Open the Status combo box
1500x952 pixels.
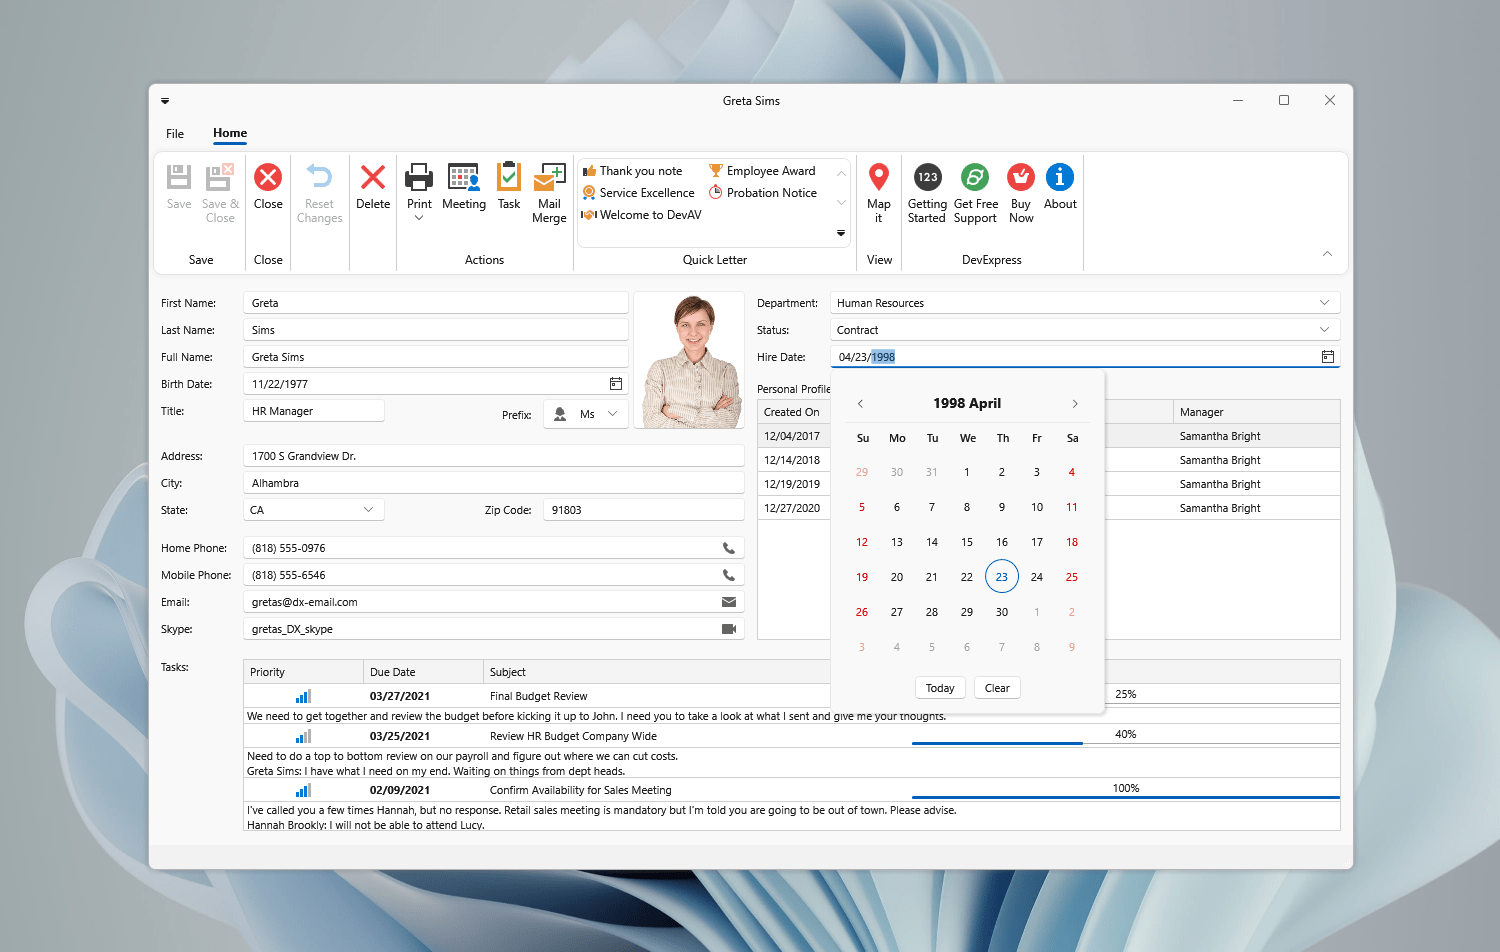coord(1324,330)
